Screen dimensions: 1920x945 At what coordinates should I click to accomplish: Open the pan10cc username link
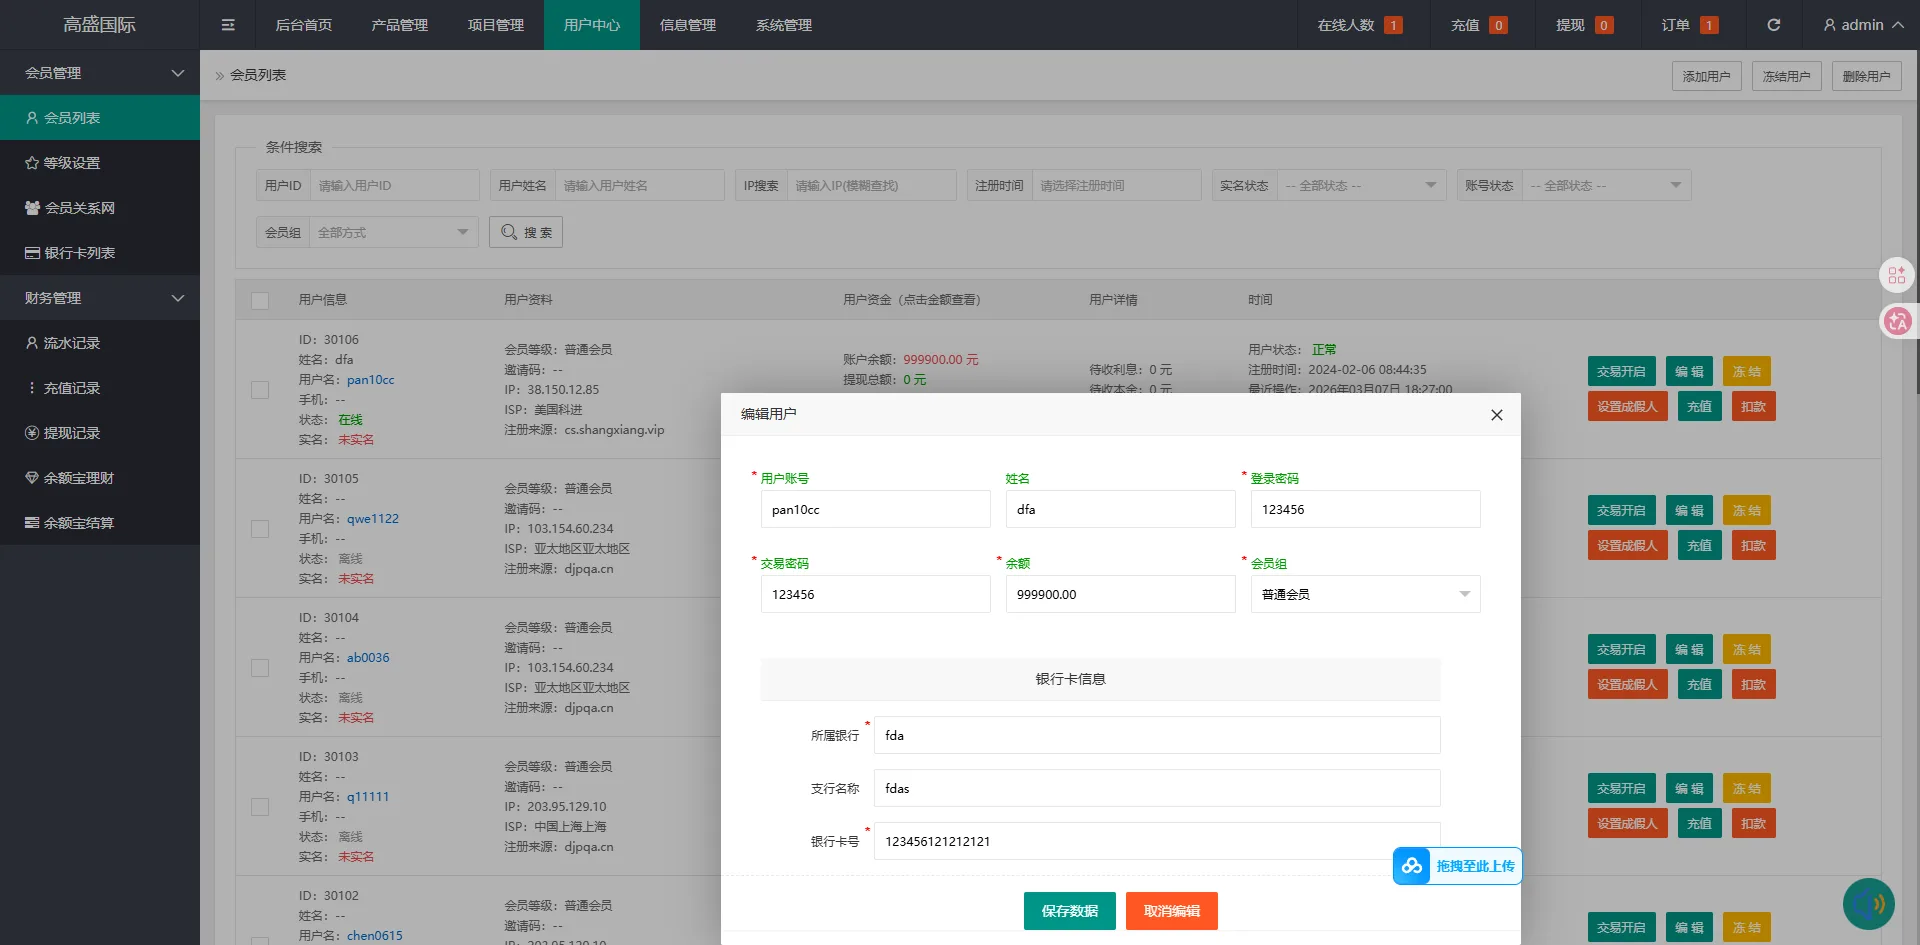[x=370, y=380]
